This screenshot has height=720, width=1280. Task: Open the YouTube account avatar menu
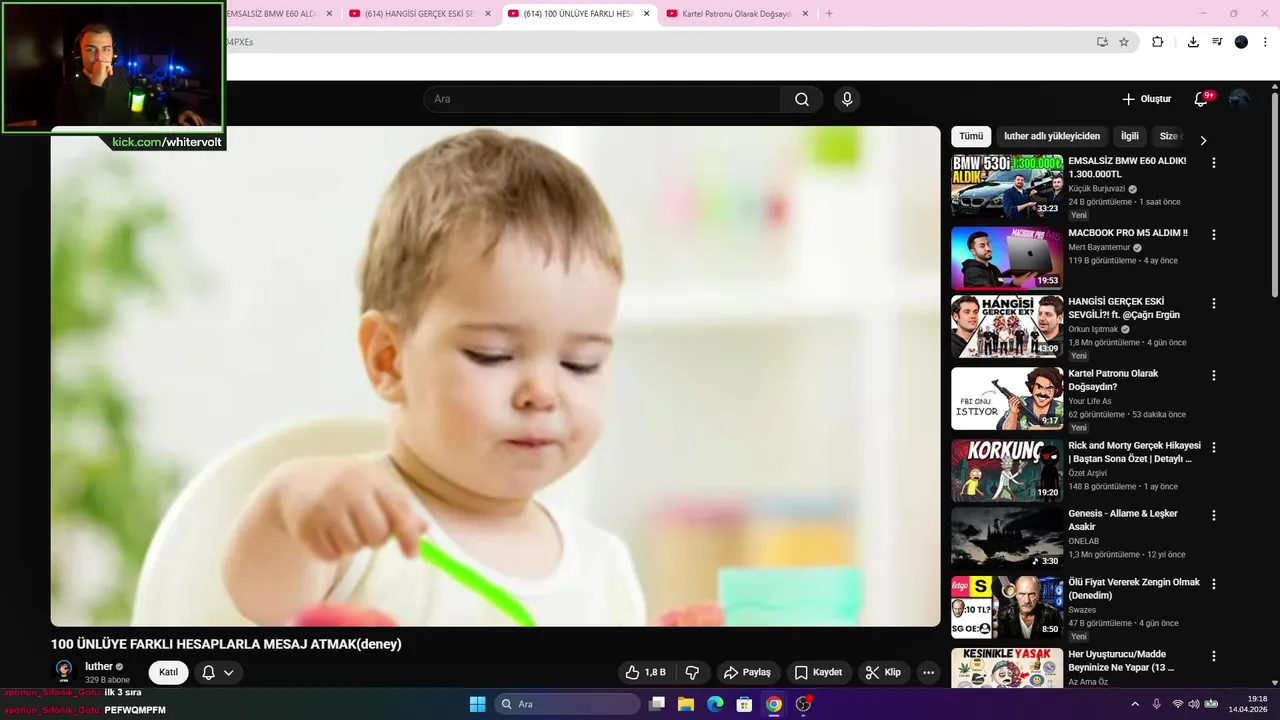(1239, 99)
